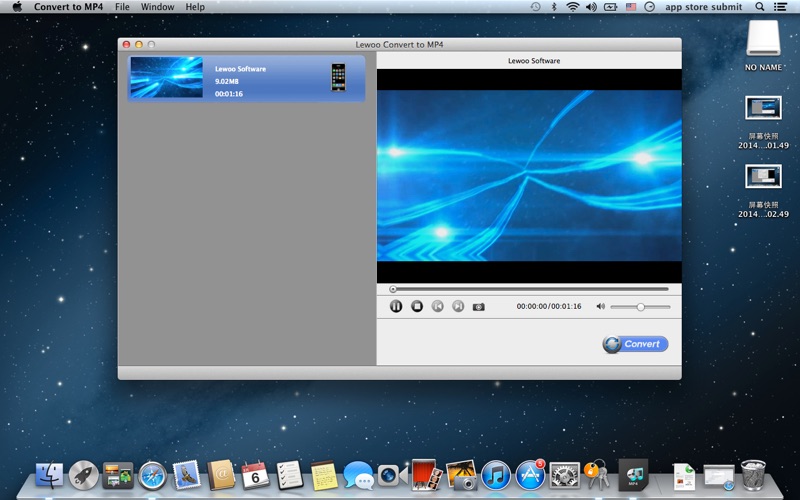This screenshot has width=800, height=500.
Task: Click the playback progress bar
Action: click(529, 289)
